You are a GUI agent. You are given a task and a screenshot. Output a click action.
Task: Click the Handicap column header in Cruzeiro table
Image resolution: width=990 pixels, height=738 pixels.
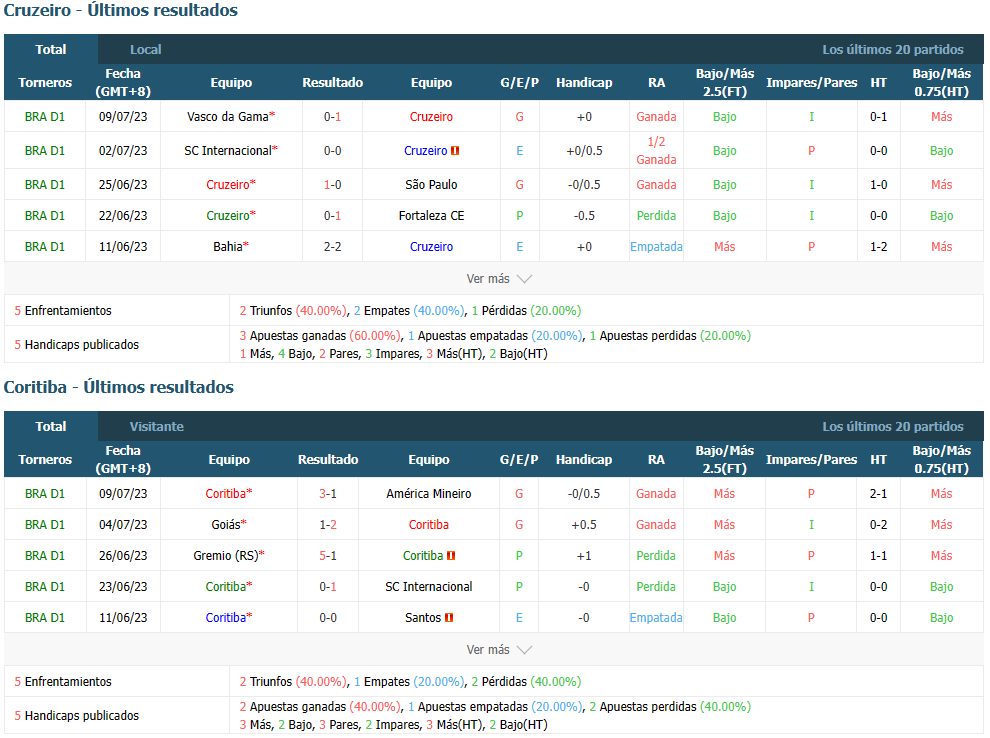[x=584, y=82]
